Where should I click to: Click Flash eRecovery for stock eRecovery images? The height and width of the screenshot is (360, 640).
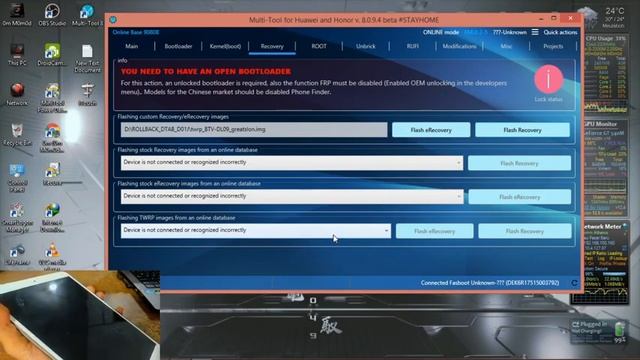click(520, 197)
